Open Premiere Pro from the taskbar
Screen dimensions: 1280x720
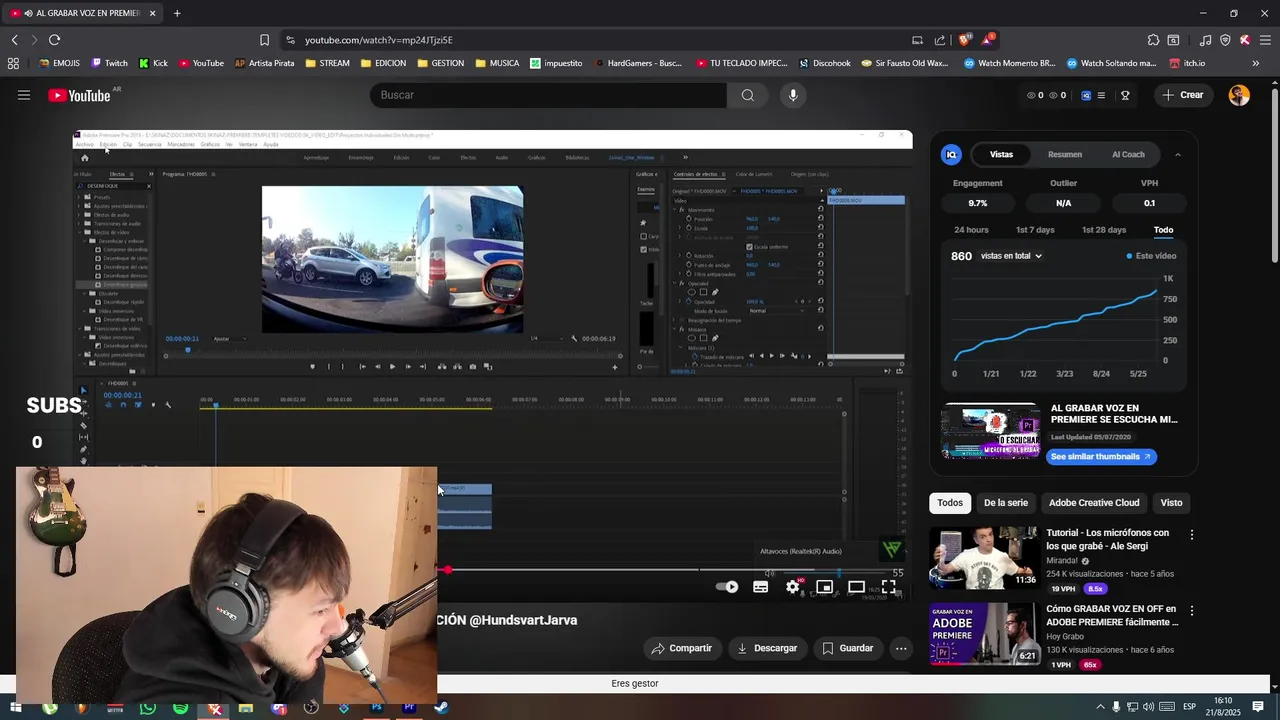point(409,708)
